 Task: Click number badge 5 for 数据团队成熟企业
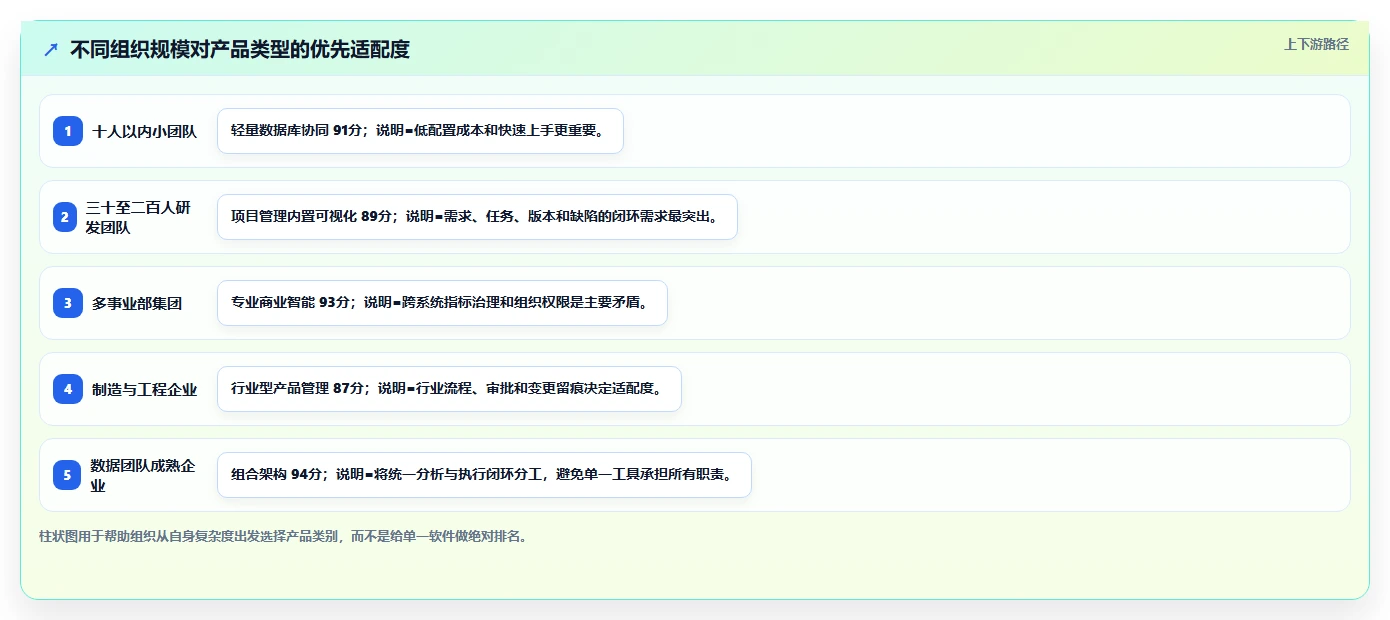pos(68,475)
